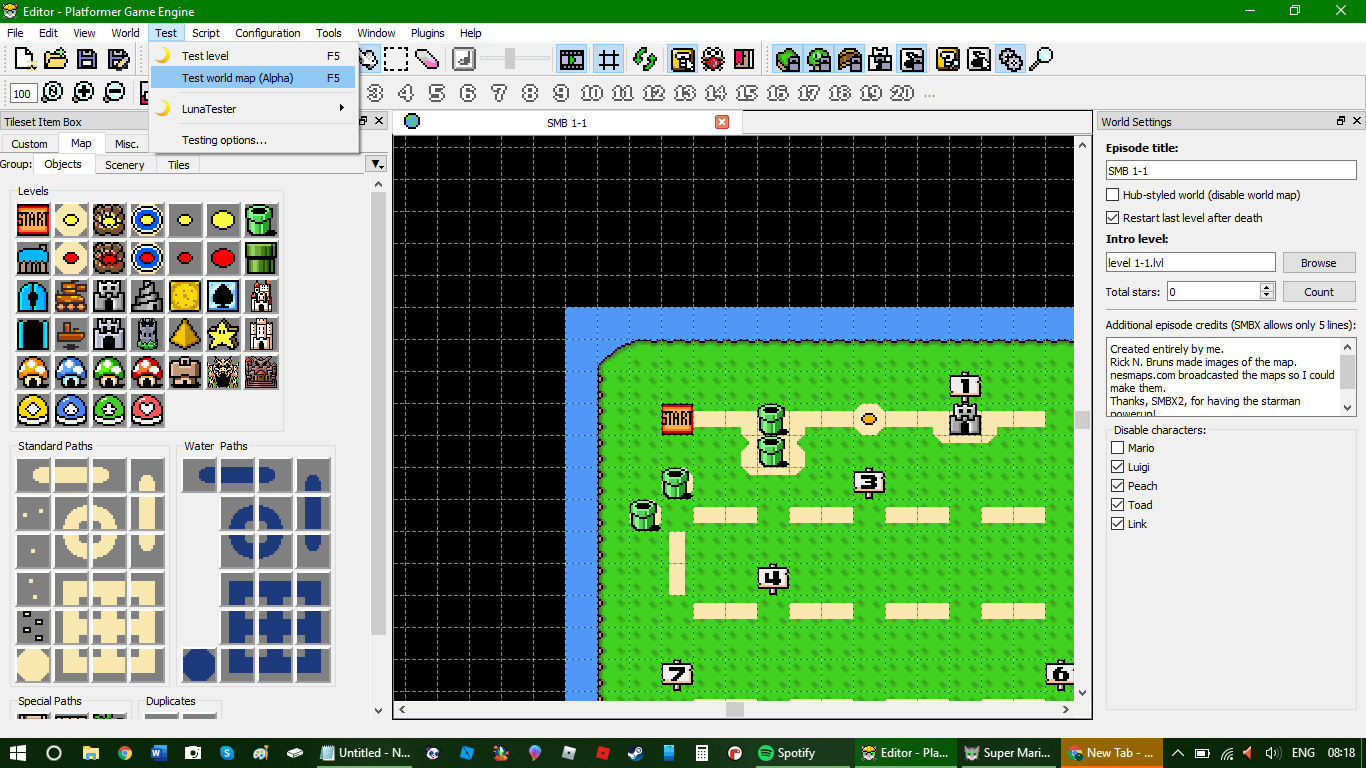Select the green warp pipe level tile
Image resolution: width=1366 pixels, height=768 pixels.
tap(261, 220)
